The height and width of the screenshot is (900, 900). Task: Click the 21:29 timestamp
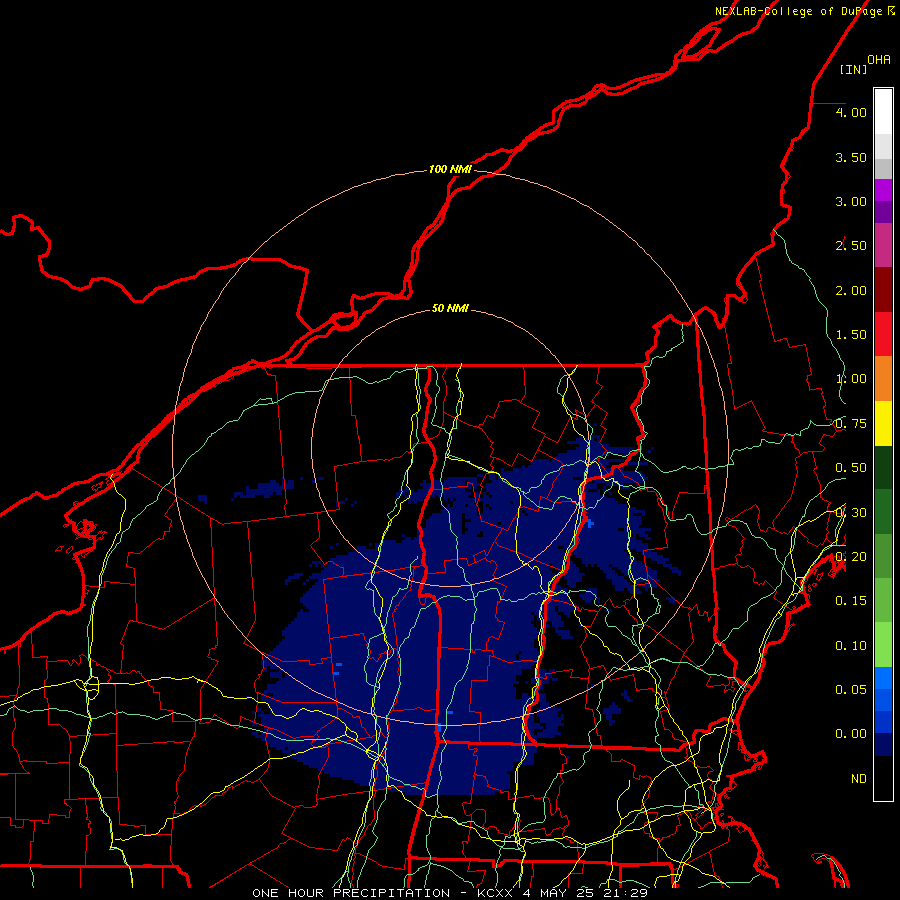pyautogui.click(x=626, y=893)
